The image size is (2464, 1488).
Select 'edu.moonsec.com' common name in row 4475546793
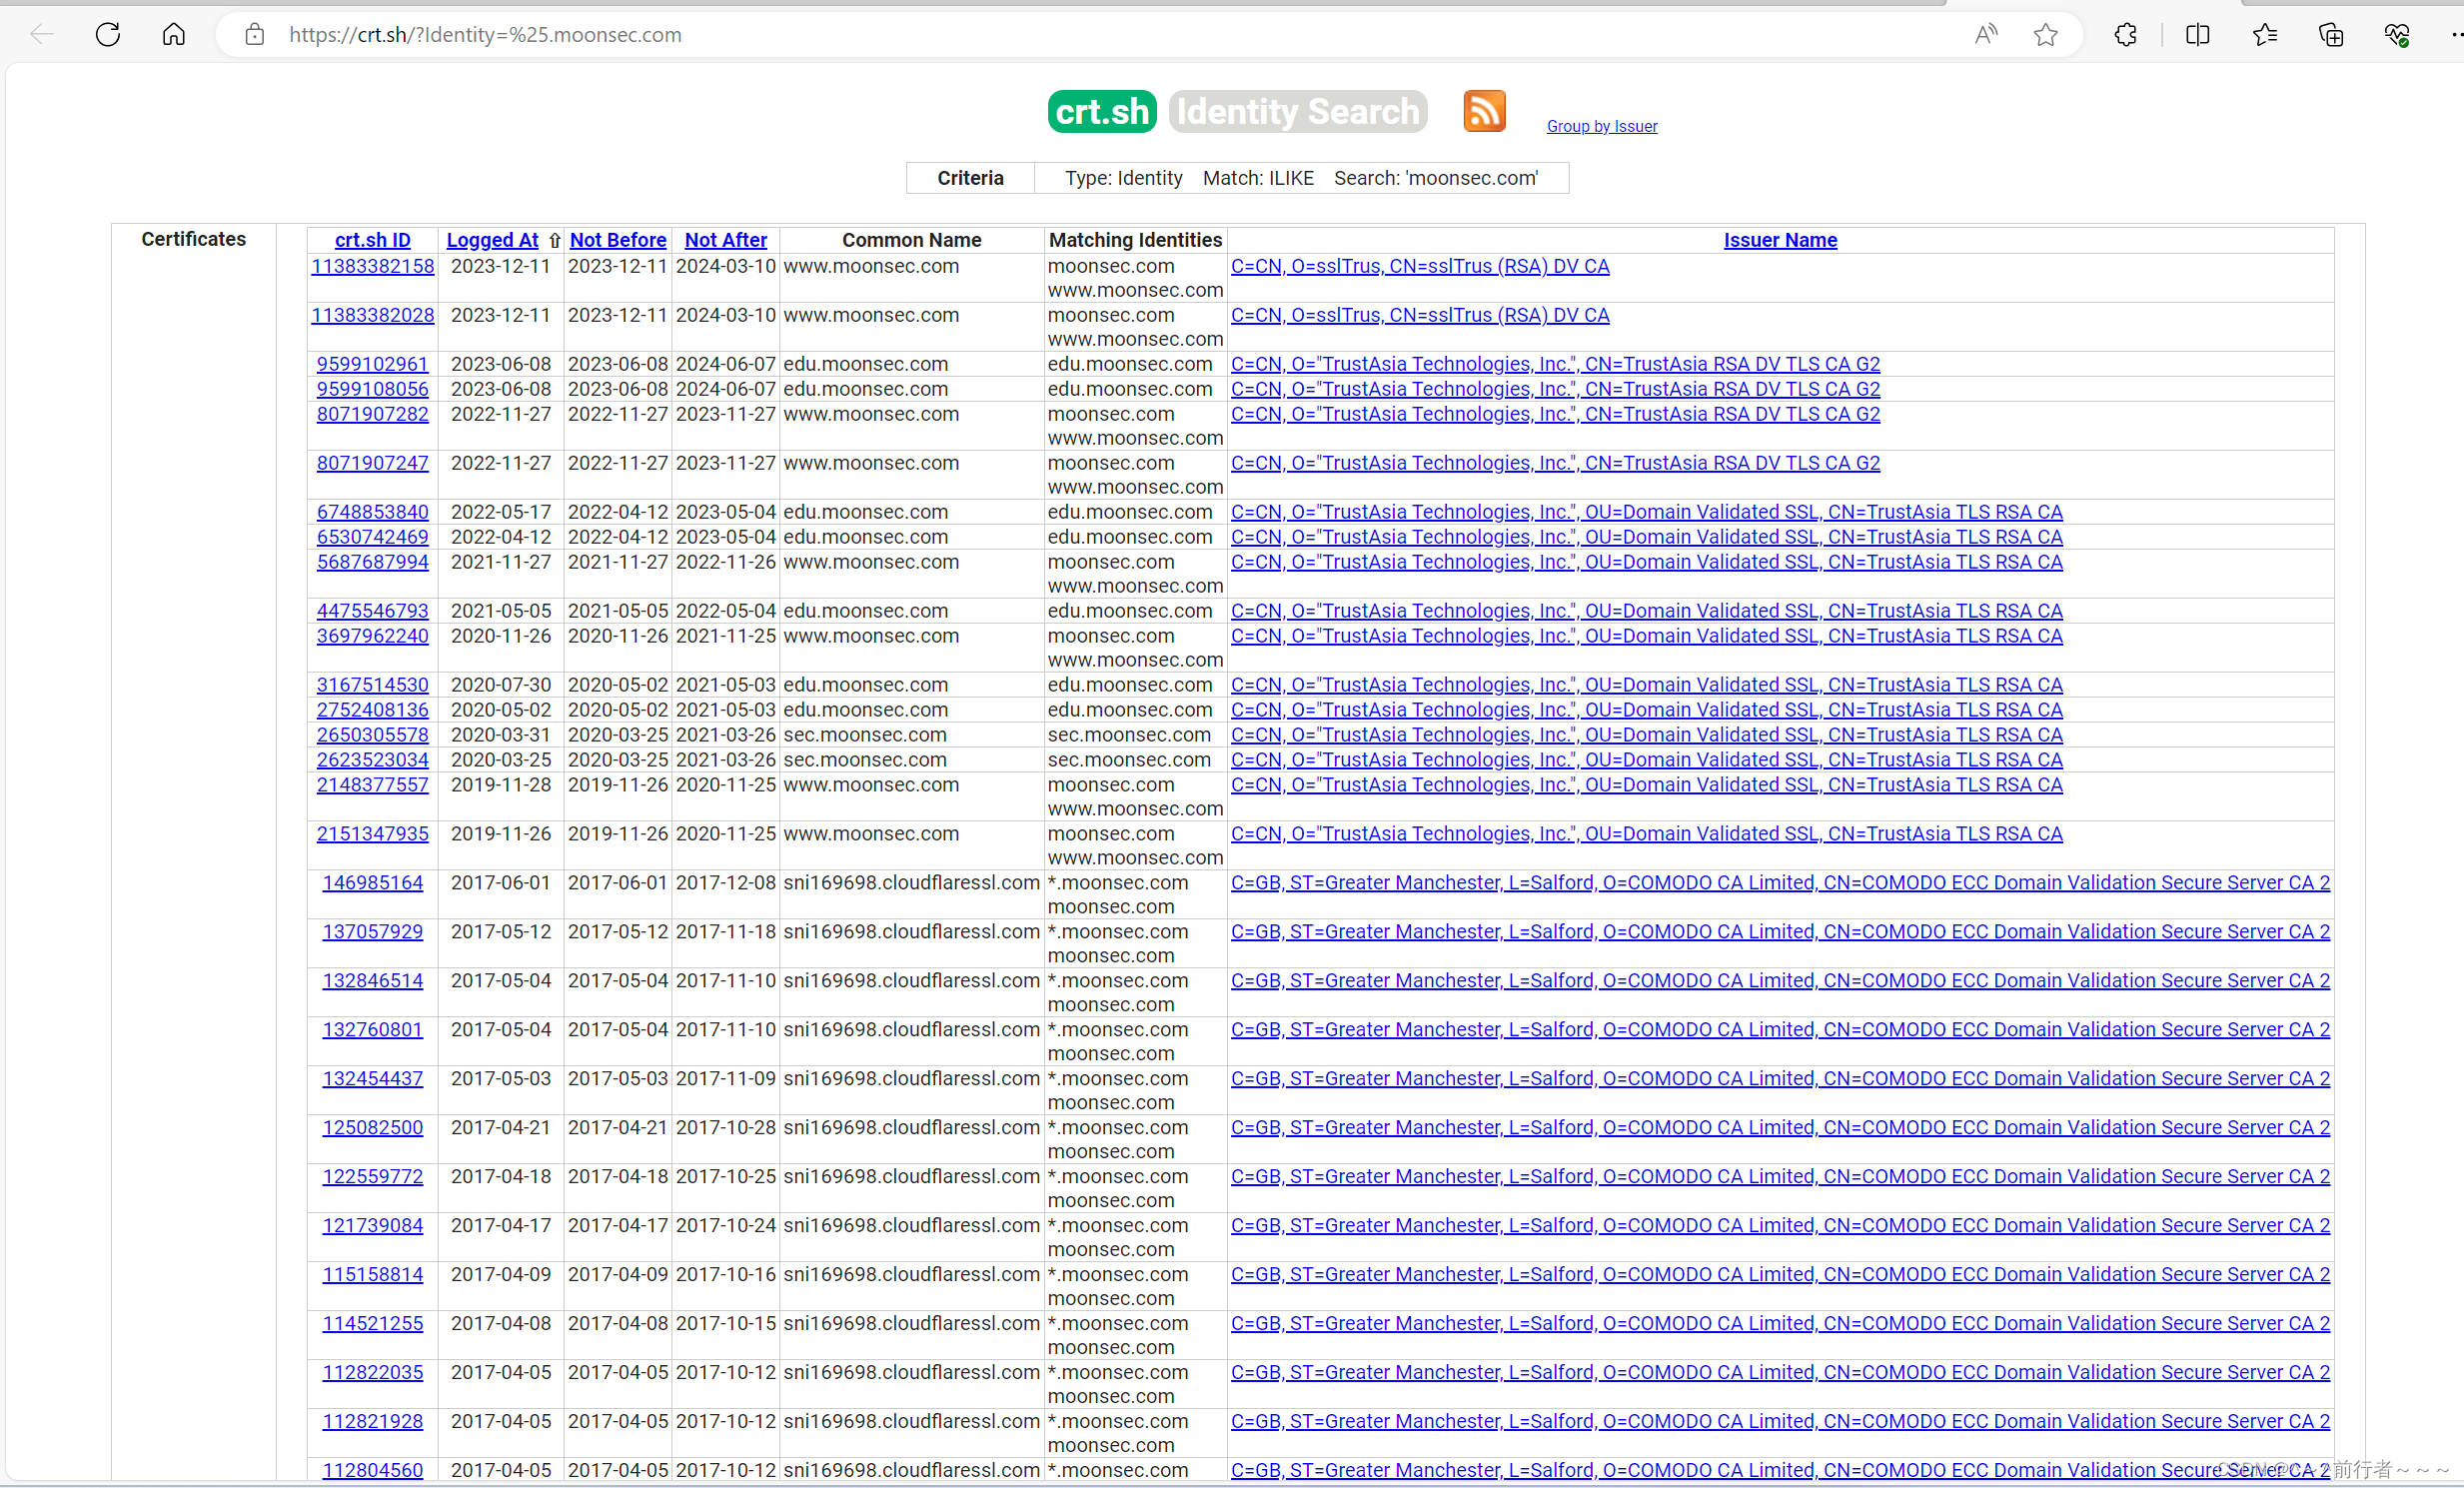866,611
